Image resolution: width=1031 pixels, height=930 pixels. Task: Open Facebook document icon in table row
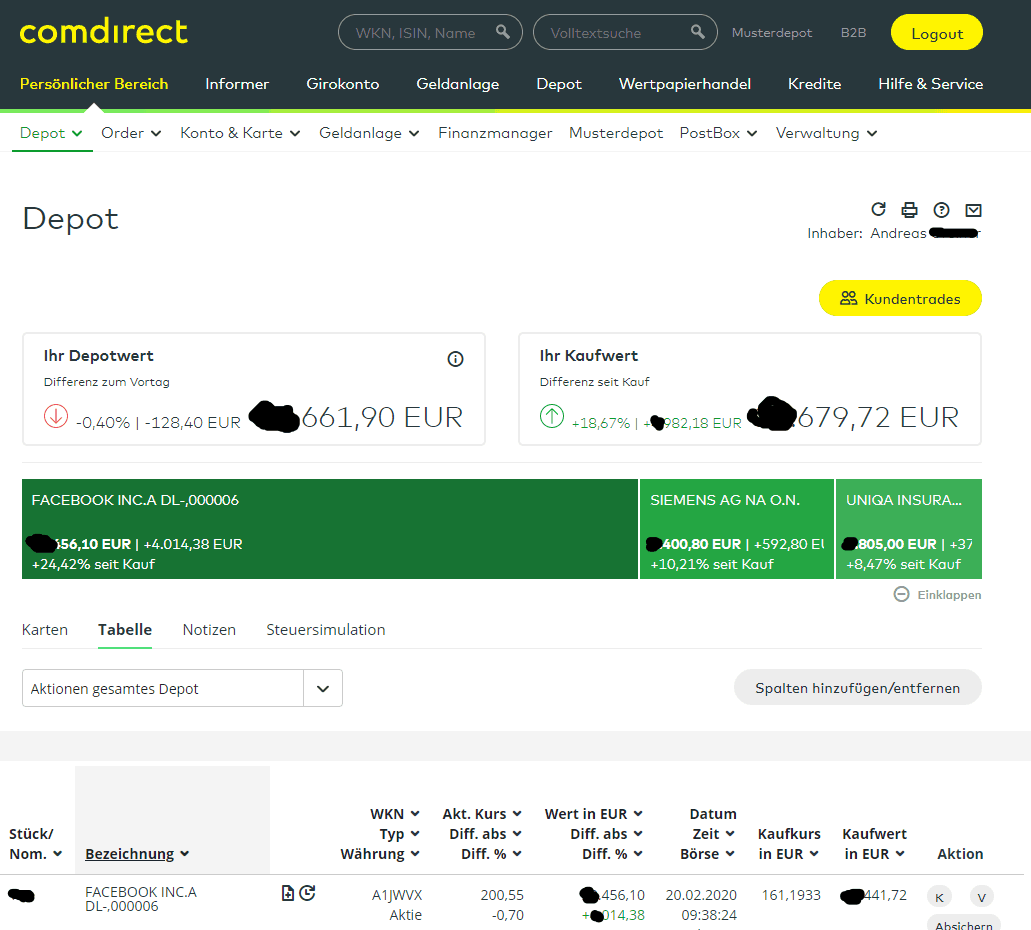pos(287,893)
